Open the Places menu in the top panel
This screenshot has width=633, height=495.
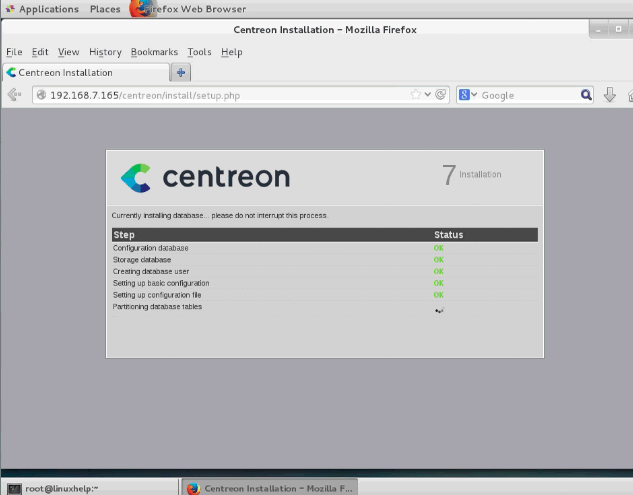pyautogui.click(x=105, y=9)
